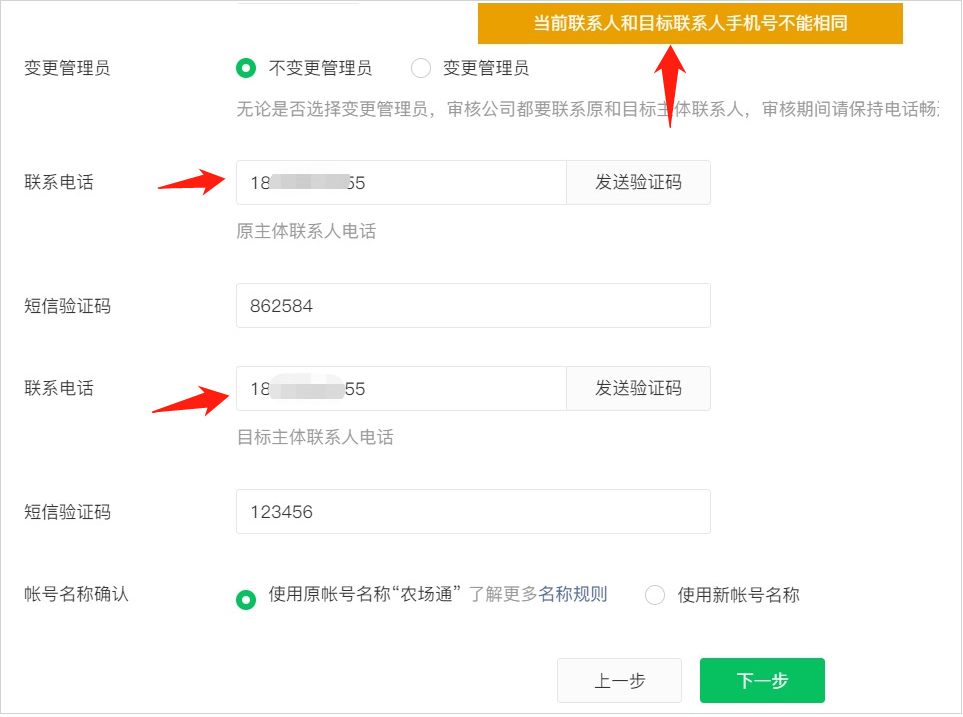Click the 帐号名称确认 field label
This screenshot has width=963, height=717.
76,594
